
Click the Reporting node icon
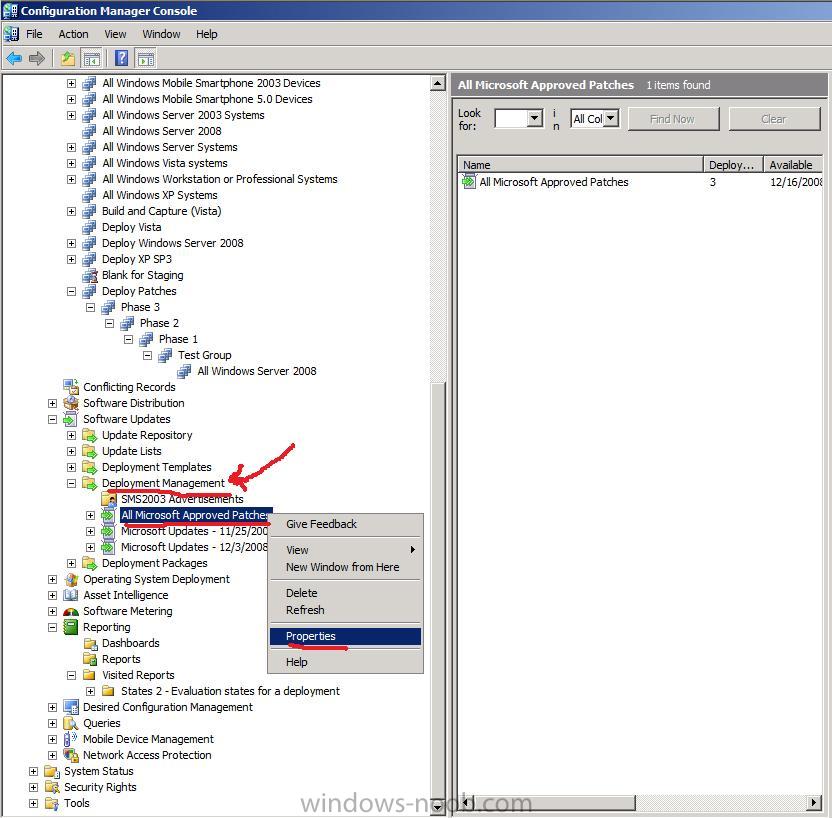(71, 627)
